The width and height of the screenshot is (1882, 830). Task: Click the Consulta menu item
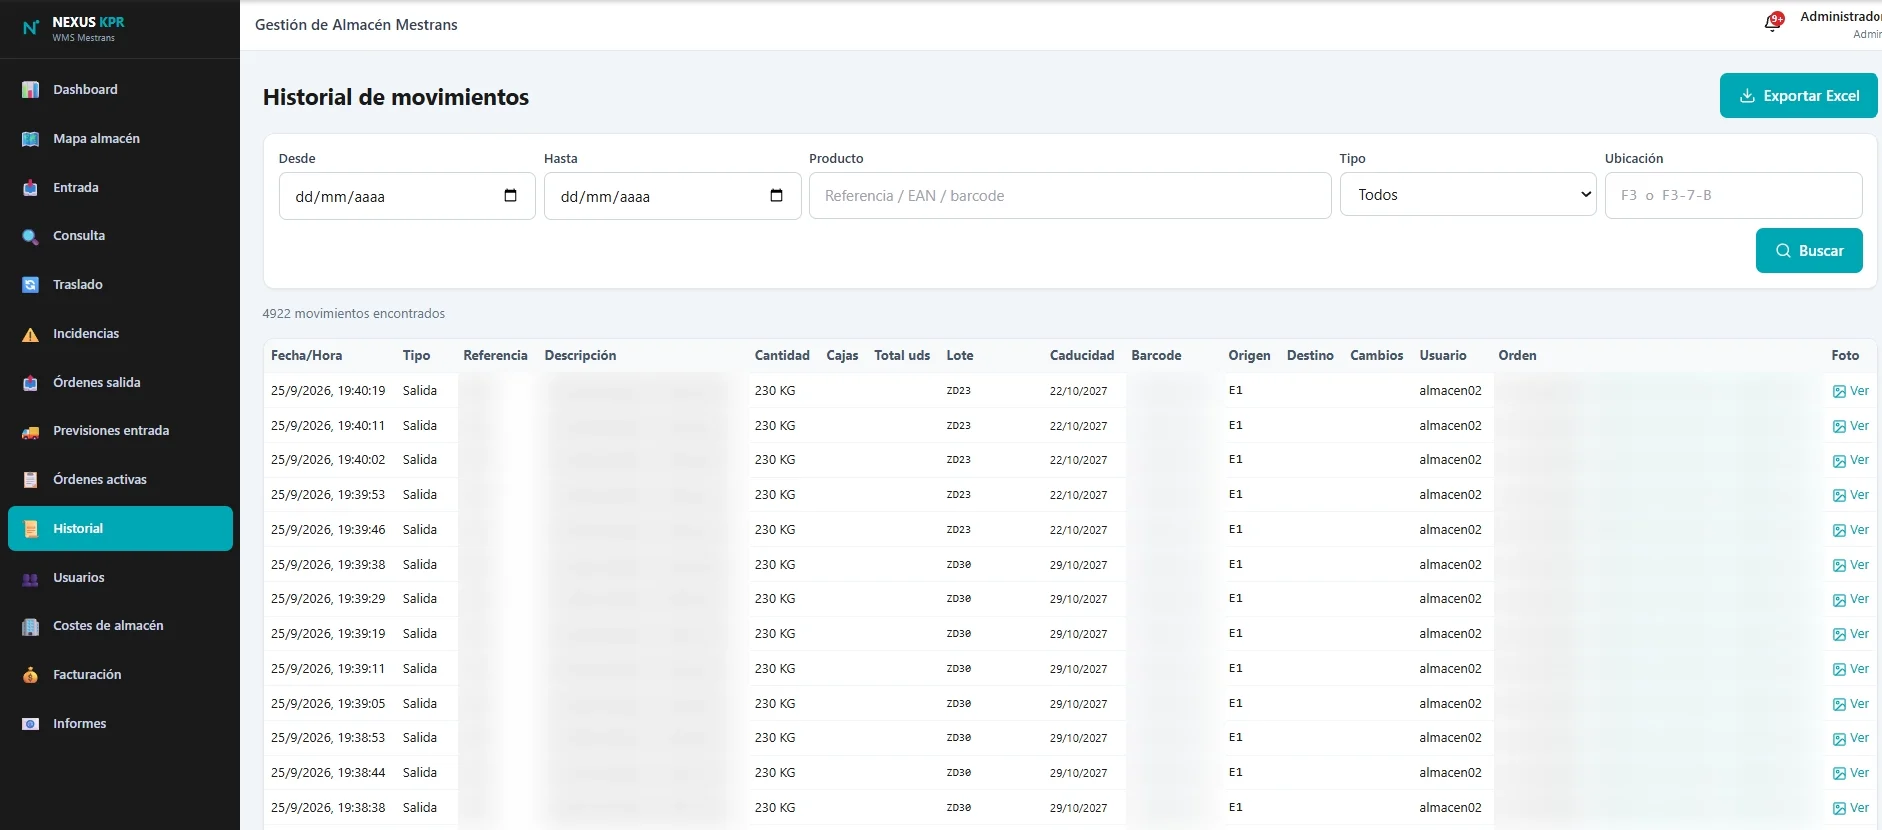pyautogui.click(x=120, y=236)
